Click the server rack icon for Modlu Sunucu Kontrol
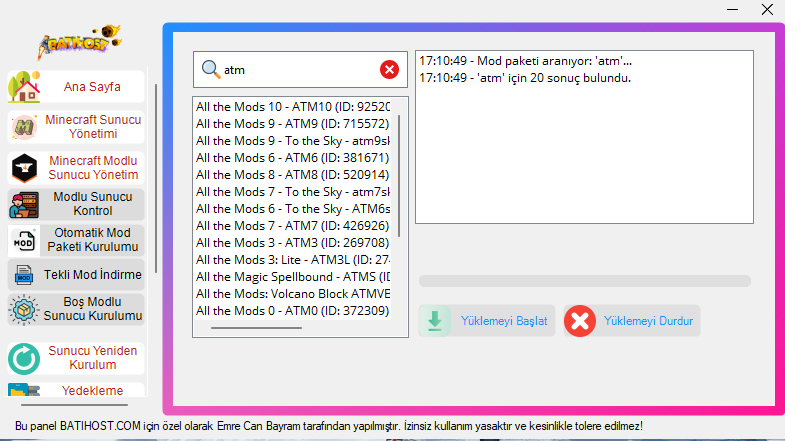 coord(24,204)
